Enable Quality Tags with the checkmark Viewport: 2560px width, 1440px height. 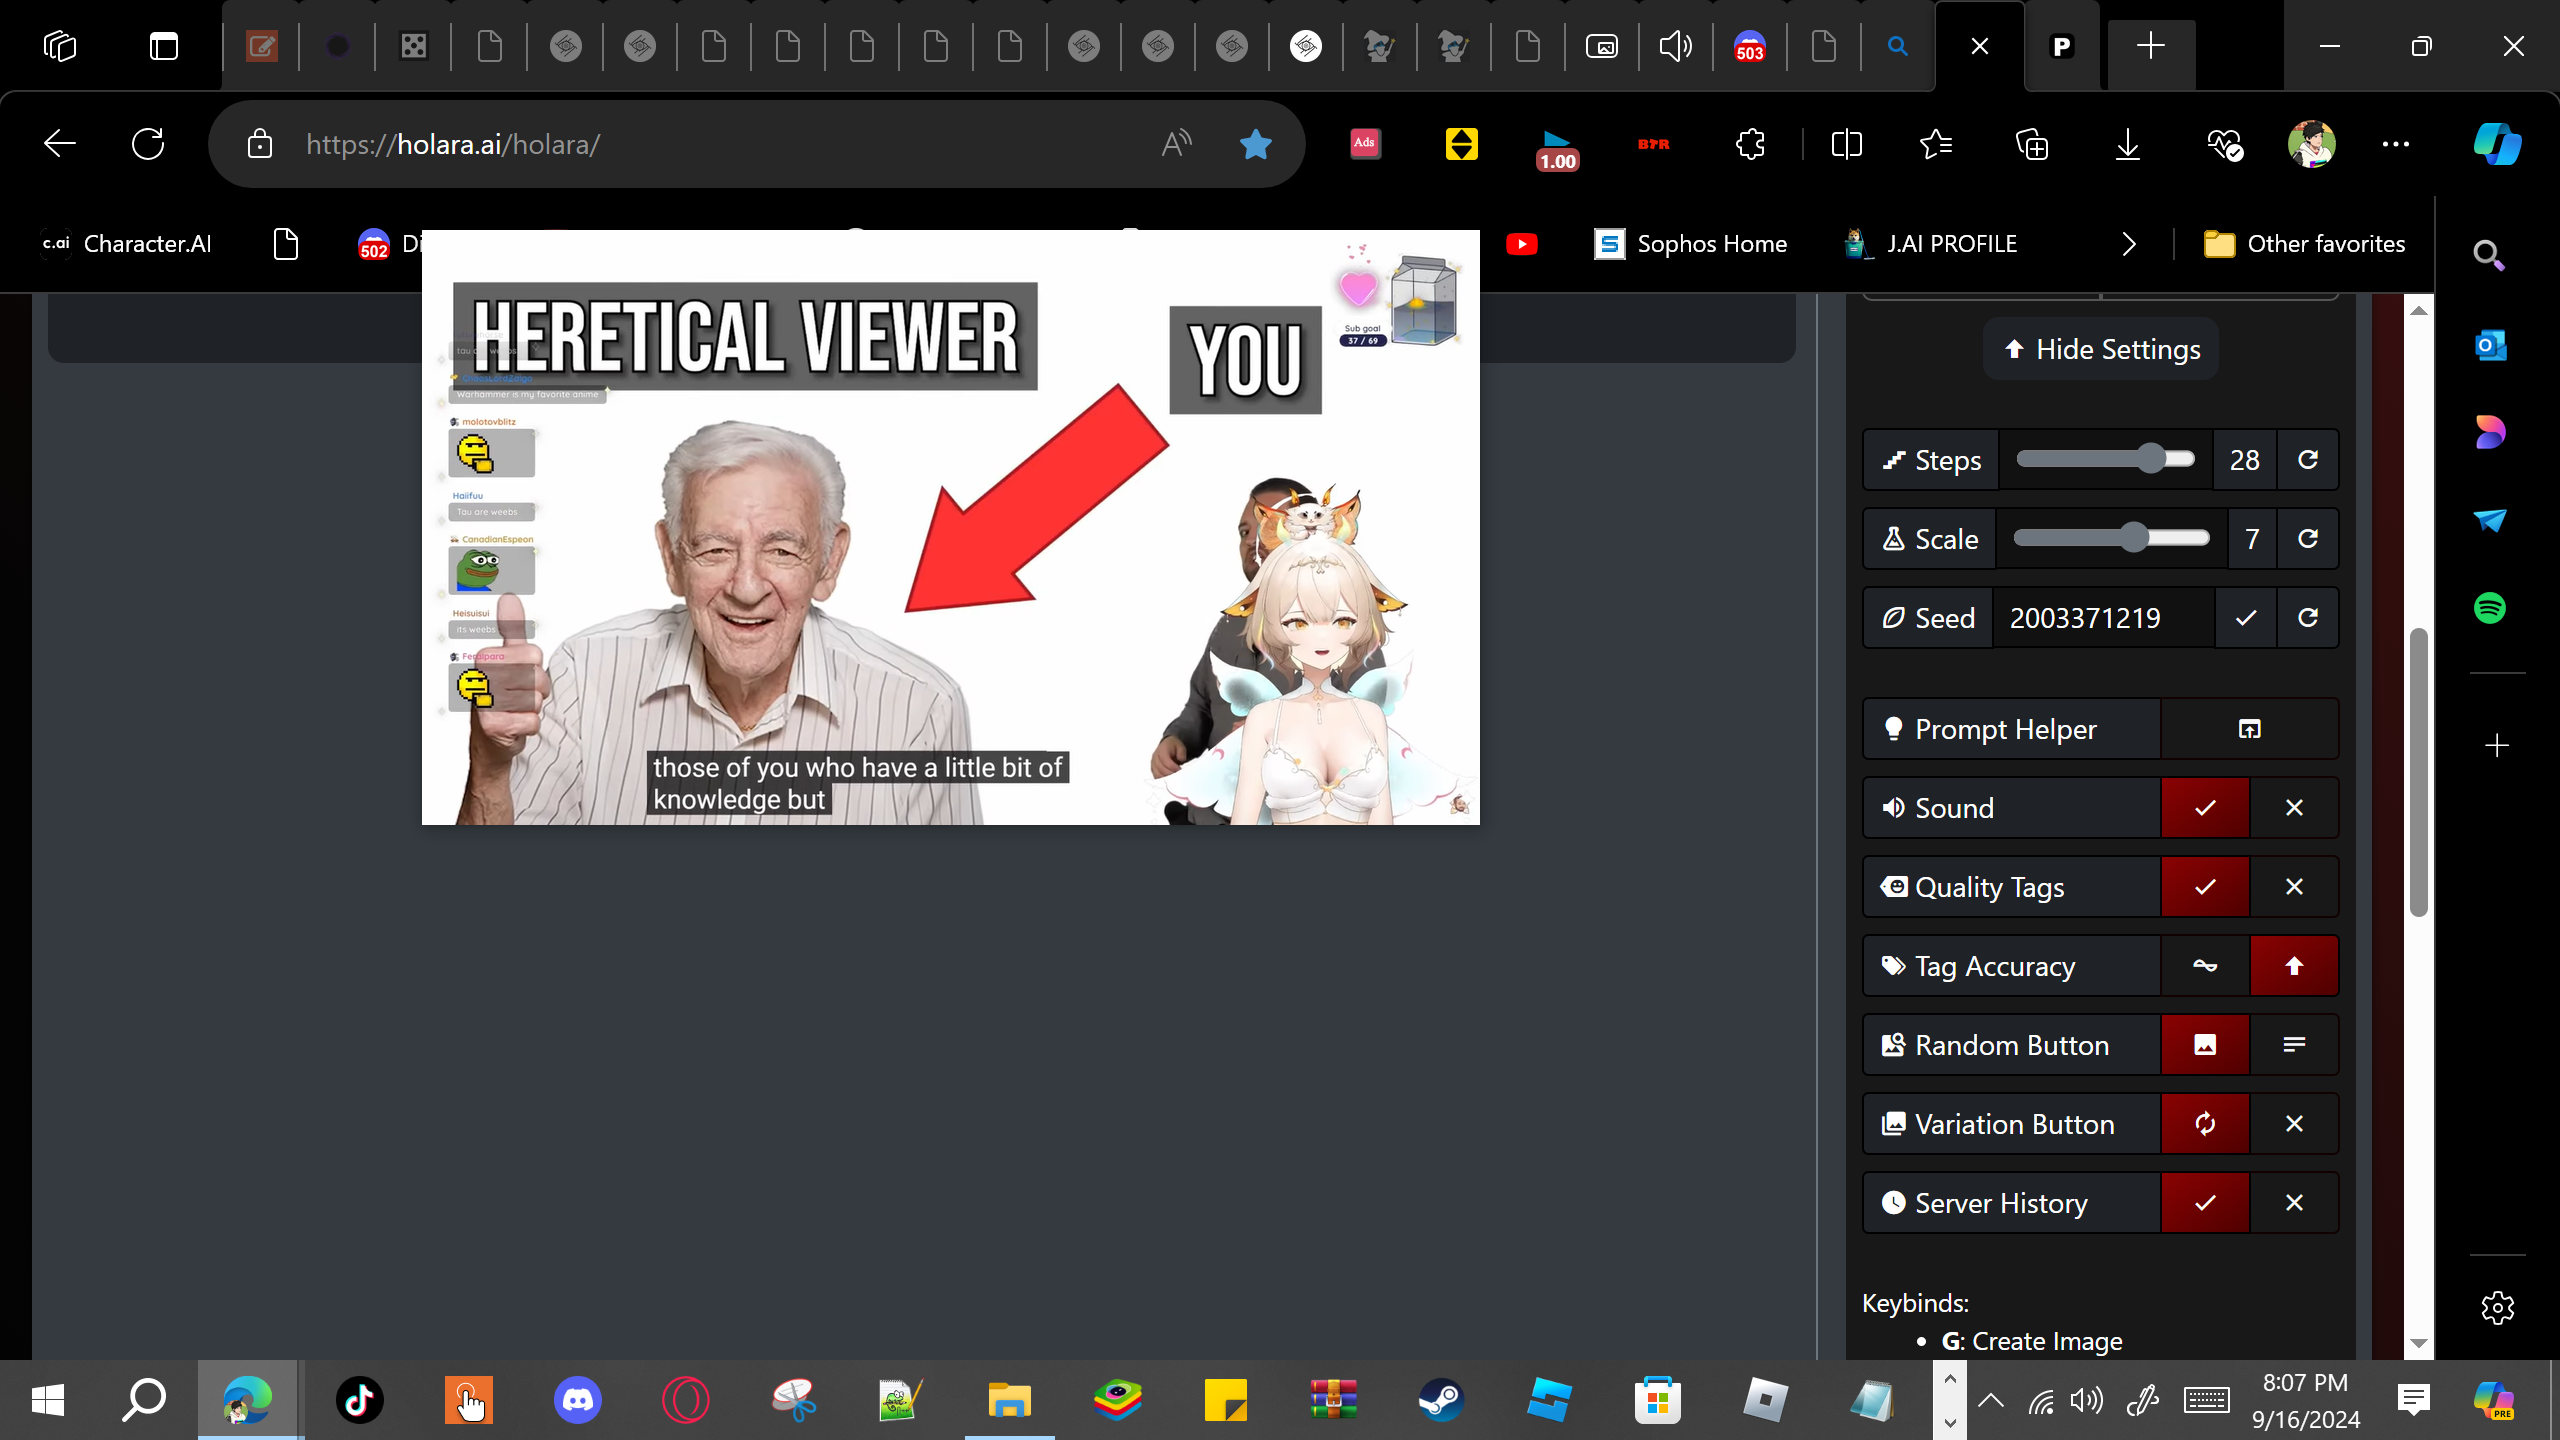[2205, 887]
